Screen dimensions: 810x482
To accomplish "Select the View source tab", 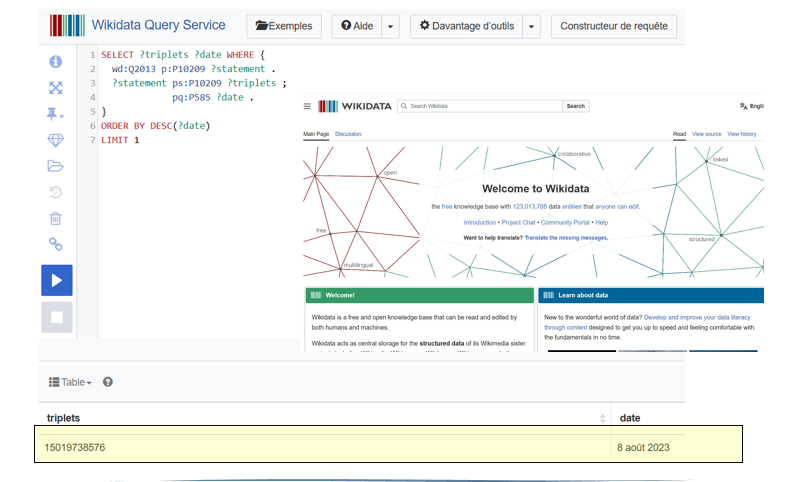I will 706,134.
